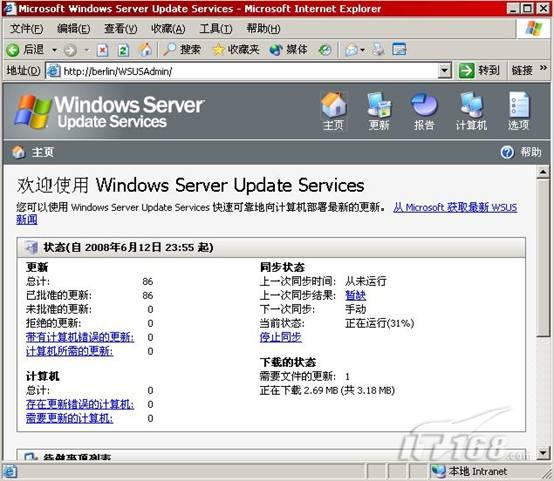Click the 正在下载 2.69 MB (共 3.18 MB) text
The height and width of the screenshot is (481, 554).
(327, 391)
